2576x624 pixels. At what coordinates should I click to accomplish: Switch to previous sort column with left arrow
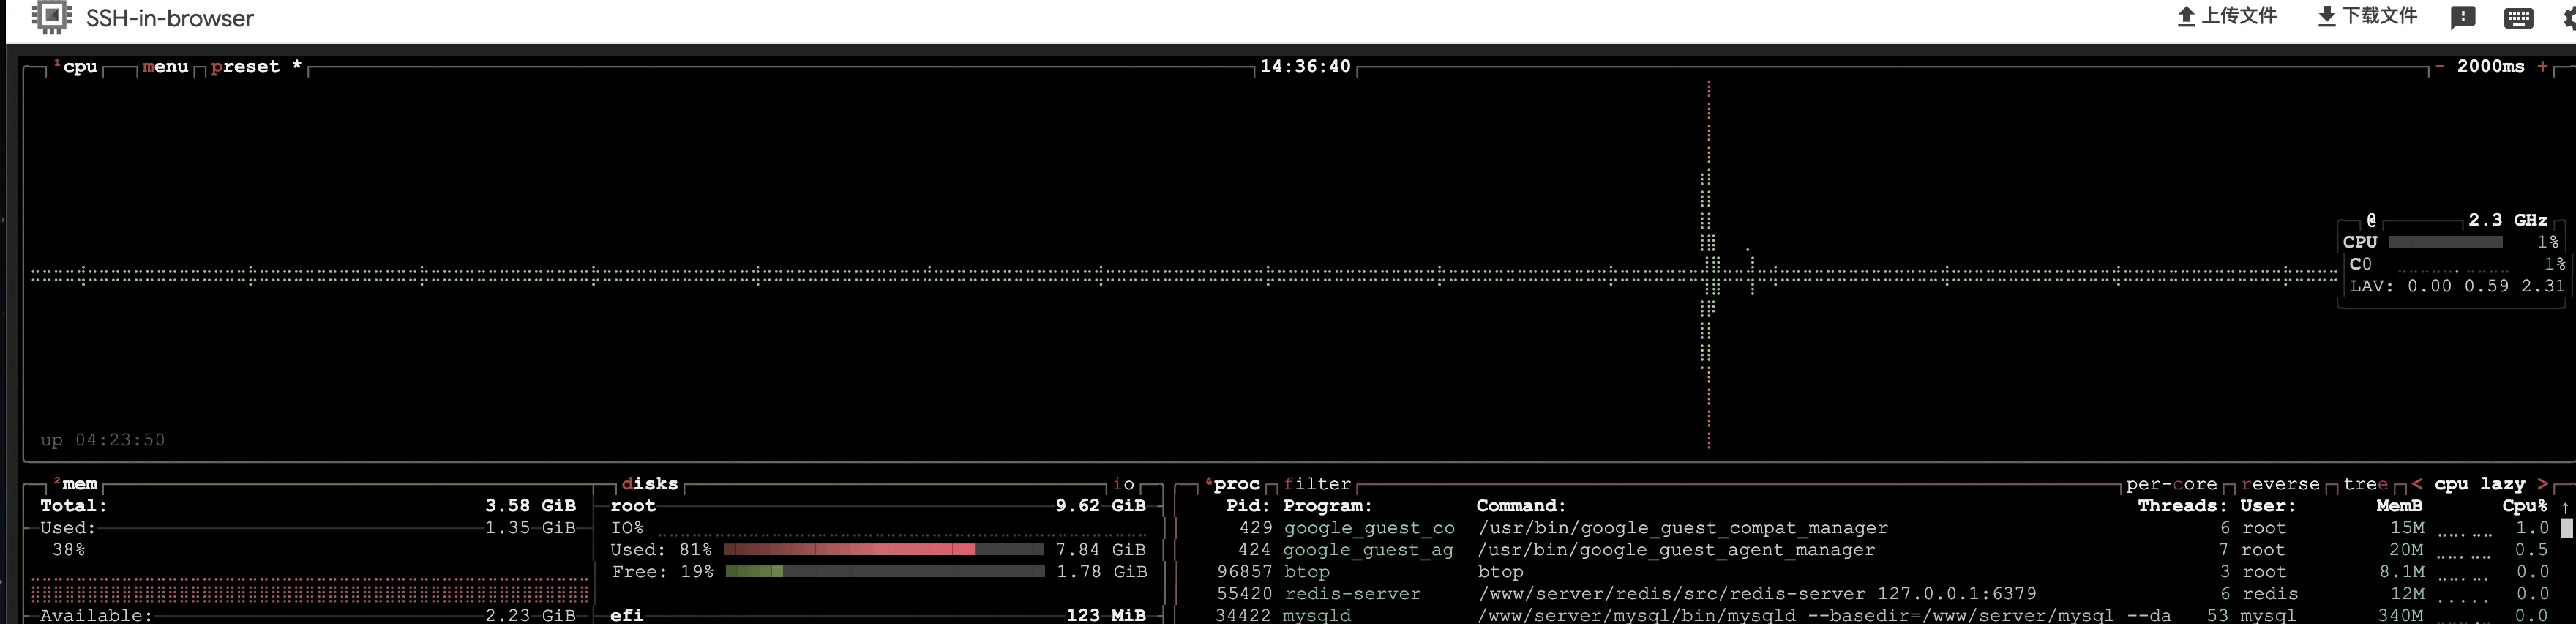pyautogui.click(x=2416, y=484)
